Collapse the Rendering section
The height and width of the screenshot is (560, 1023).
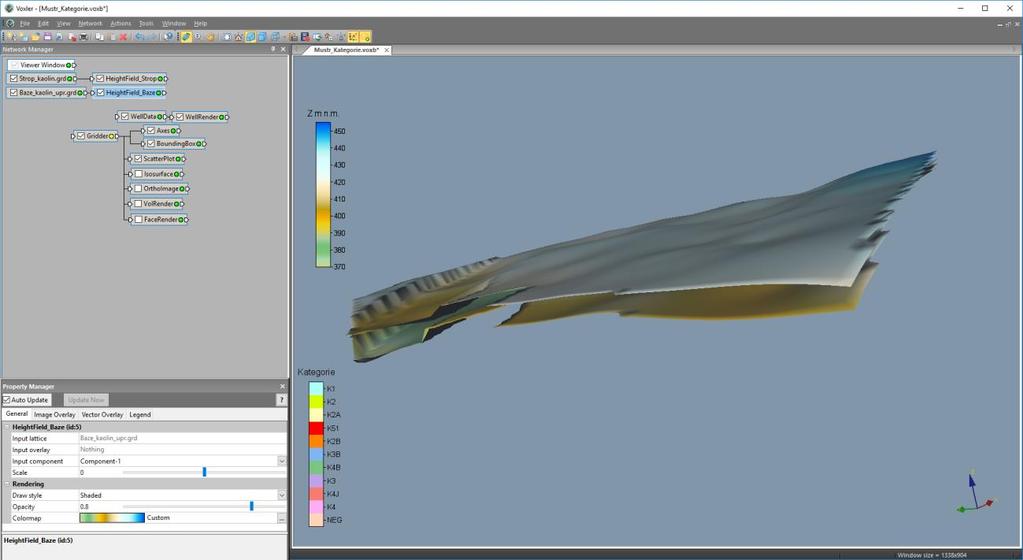[x=7, y=484]
